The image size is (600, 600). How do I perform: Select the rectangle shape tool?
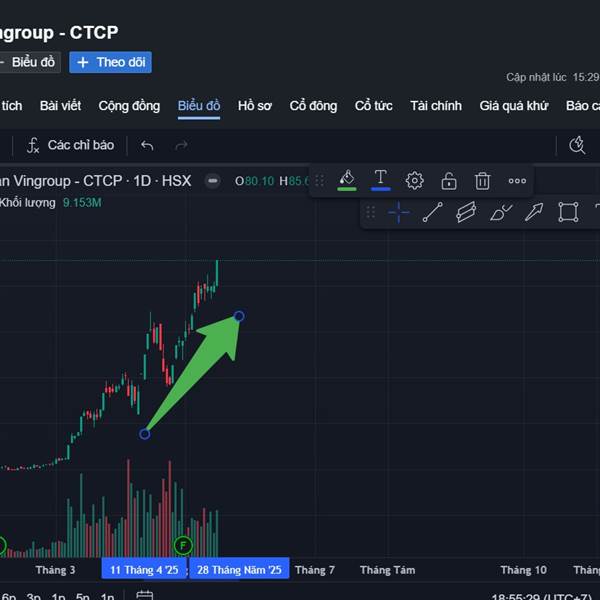point(568,212)
